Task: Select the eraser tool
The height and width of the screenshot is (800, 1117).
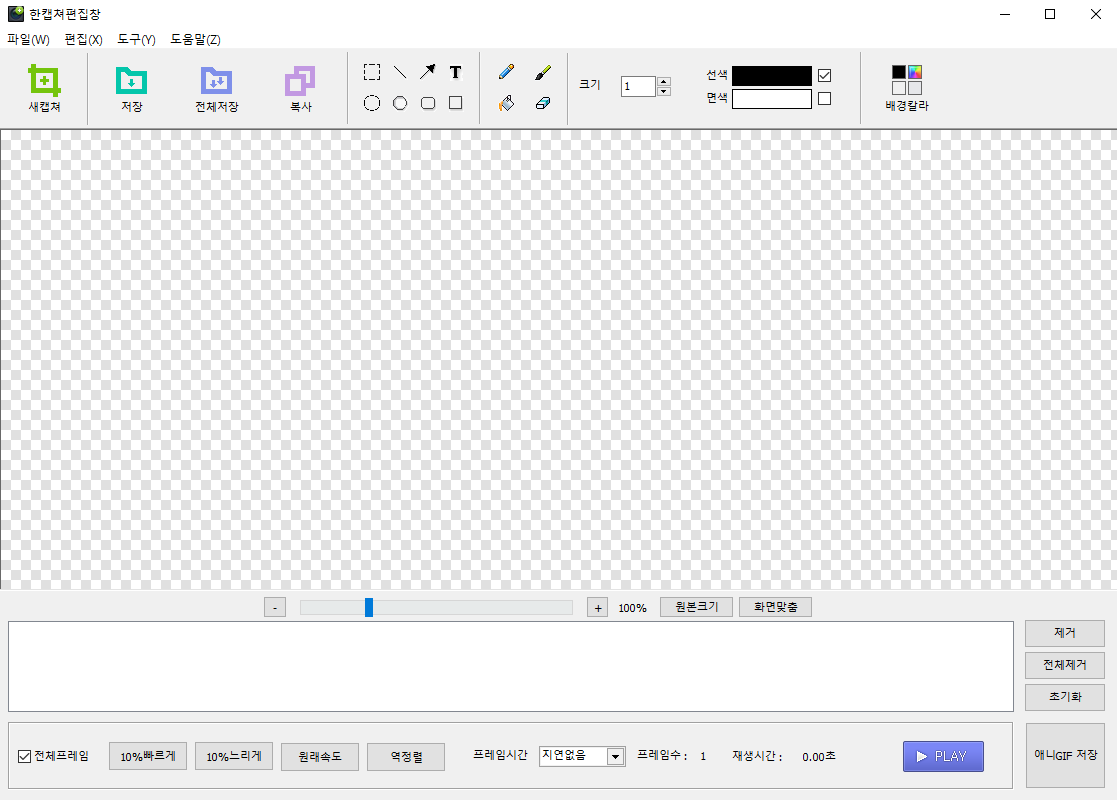Action: click(x=543, y=103)
